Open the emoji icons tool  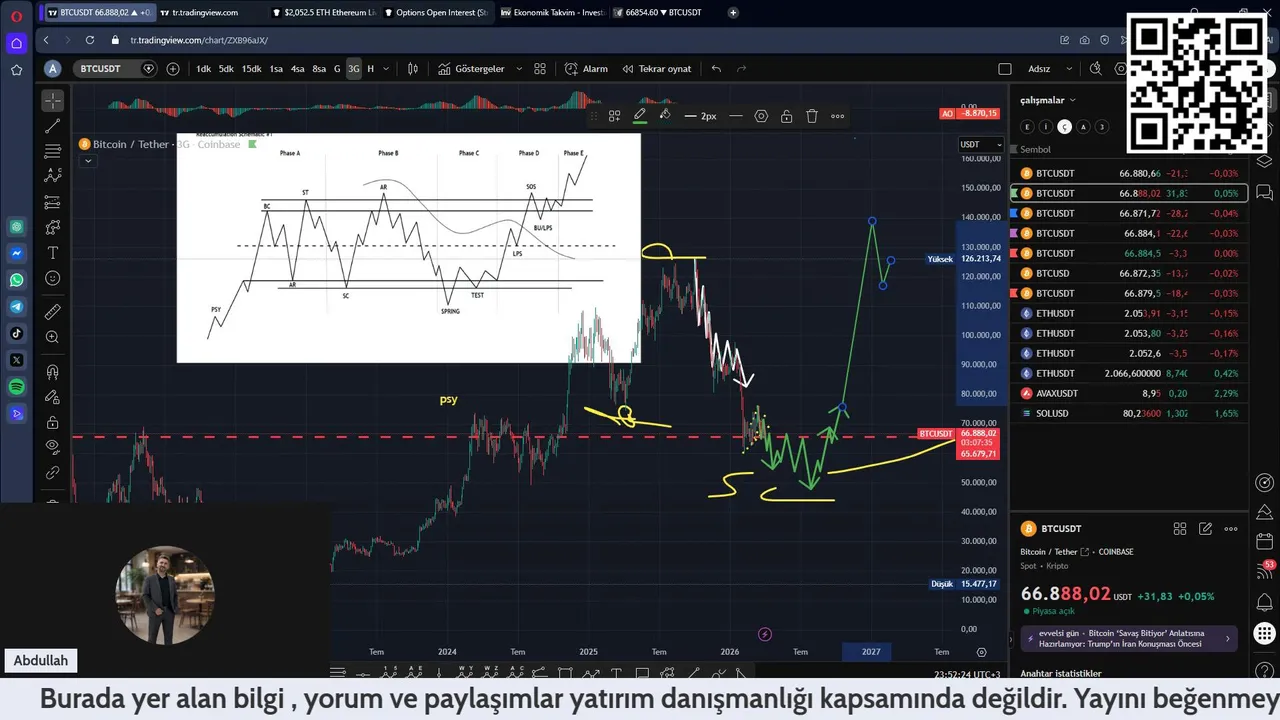coord(53,278)
